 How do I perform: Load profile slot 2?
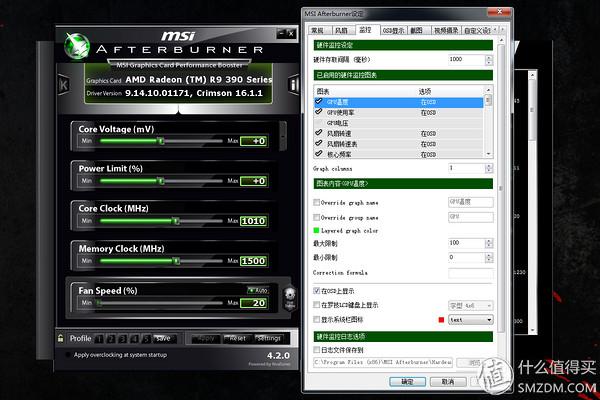click(x=111, y=338)
